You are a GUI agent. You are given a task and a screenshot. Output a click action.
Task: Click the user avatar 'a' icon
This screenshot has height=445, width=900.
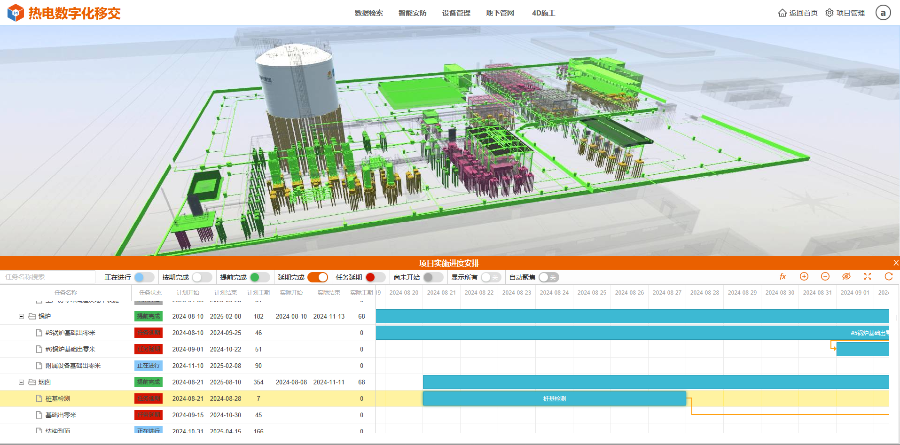pyautogui.click(x=883, y=13)
